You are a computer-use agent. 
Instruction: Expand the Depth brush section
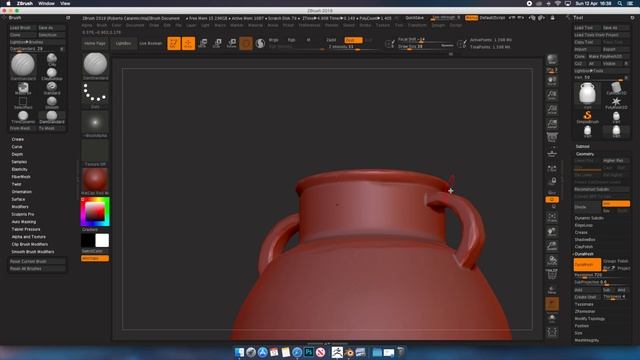(x=17, y=154)
